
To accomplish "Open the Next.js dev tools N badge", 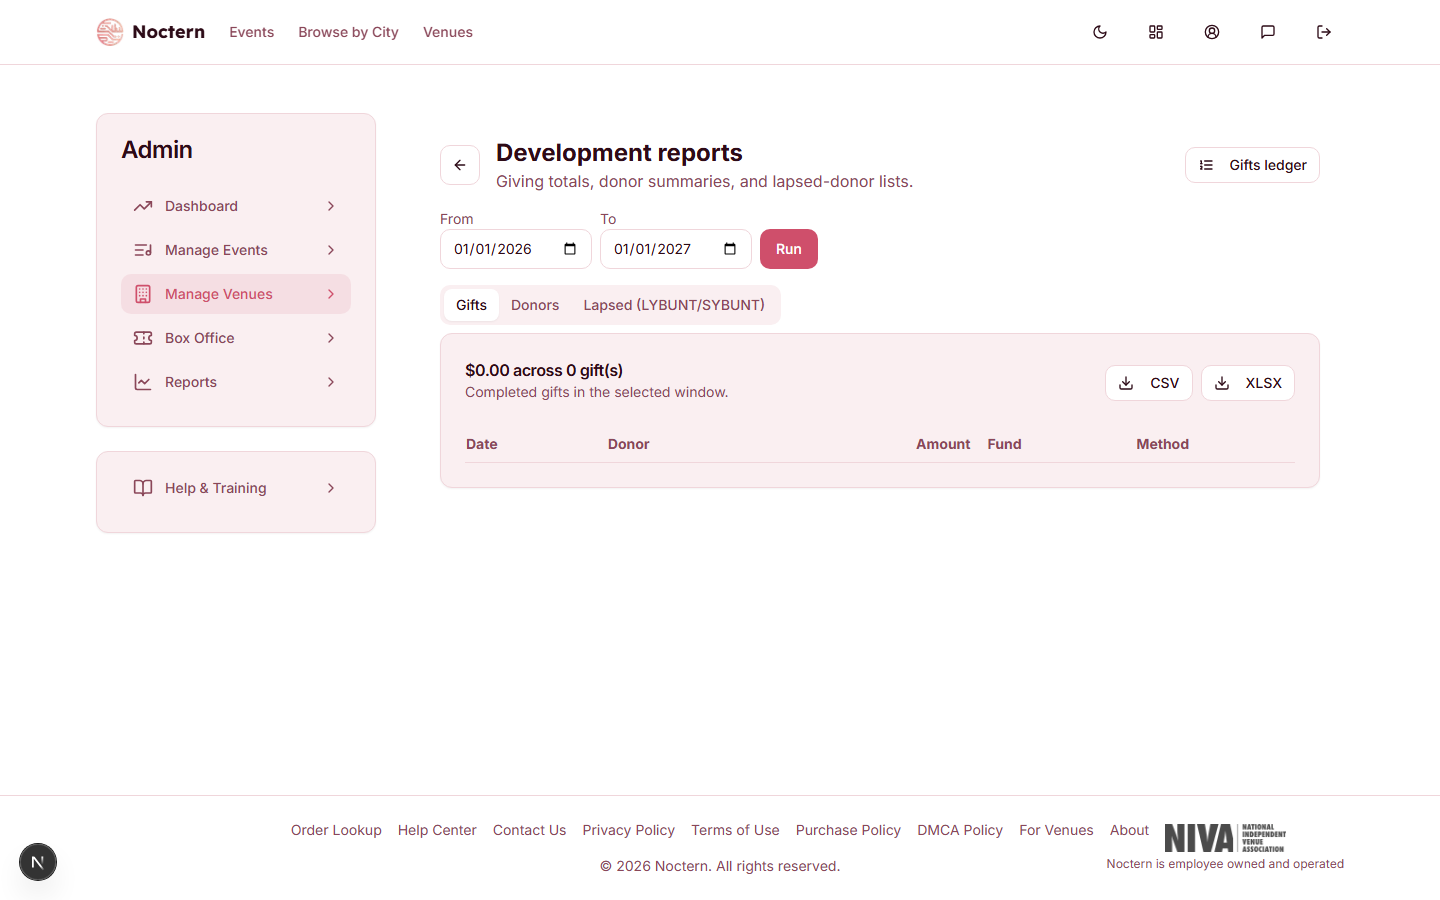I will [38, 862].
